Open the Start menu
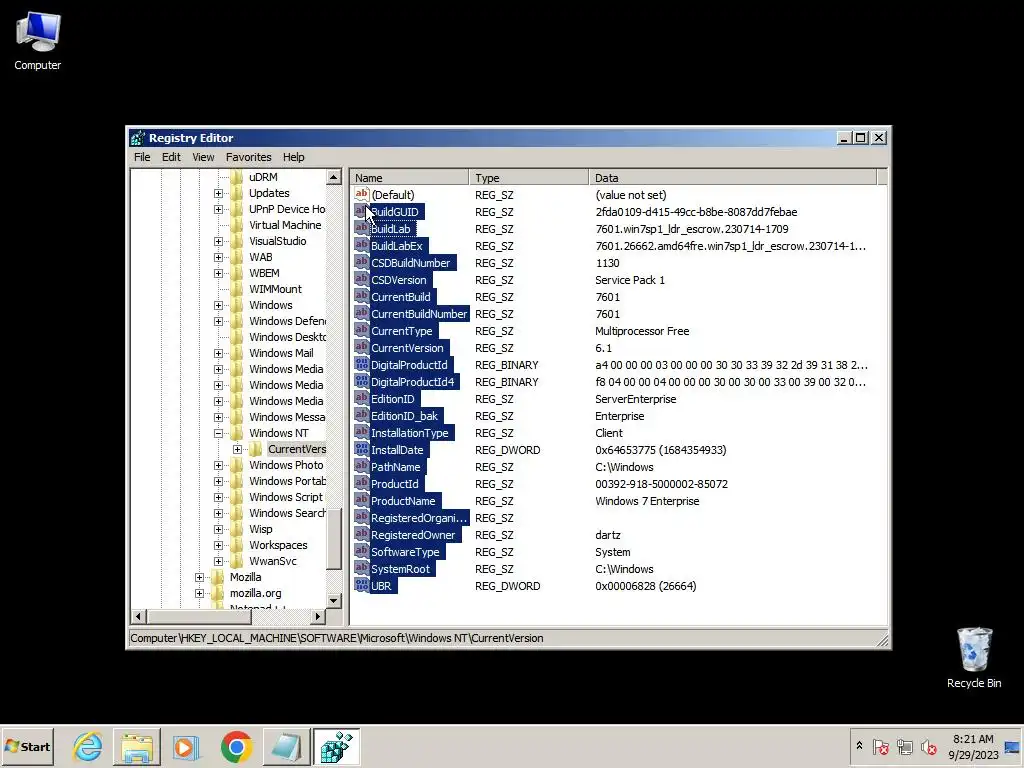Viewport: 1024px width, 768px height. coord(27,746)
